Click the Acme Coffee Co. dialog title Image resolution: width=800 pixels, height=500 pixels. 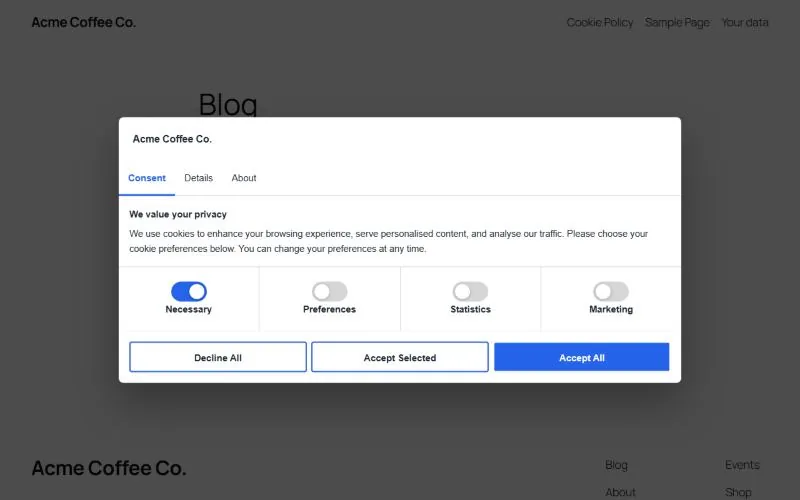pyautogui.click(x=172, y=139)
